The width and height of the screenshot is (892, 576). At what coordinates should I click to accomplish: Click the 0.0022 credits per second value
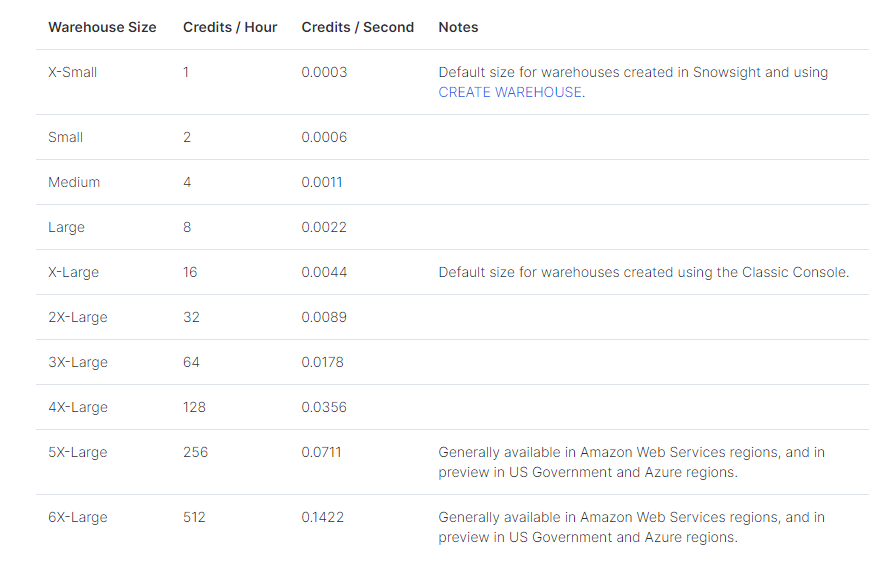click(324, 227)
